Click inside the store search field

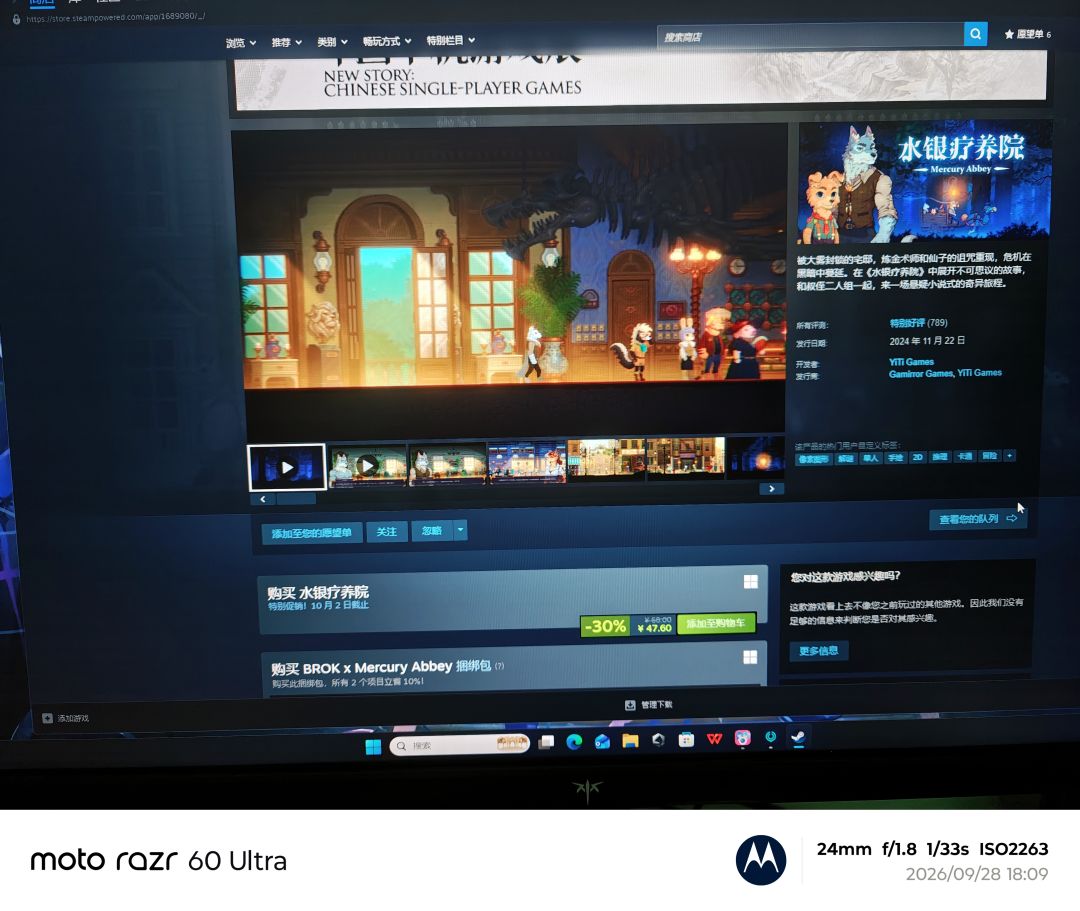click(x=810, y=36)
